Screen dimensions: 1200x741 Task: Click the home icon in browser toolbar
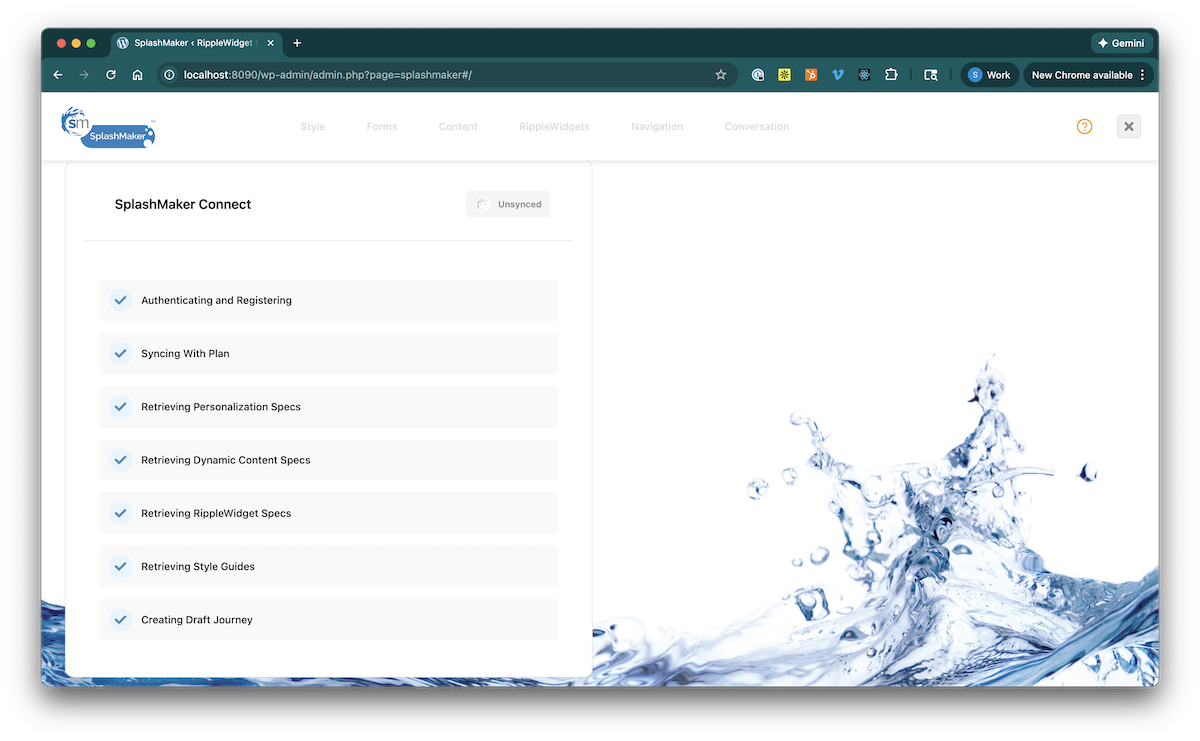click(138, 75)
